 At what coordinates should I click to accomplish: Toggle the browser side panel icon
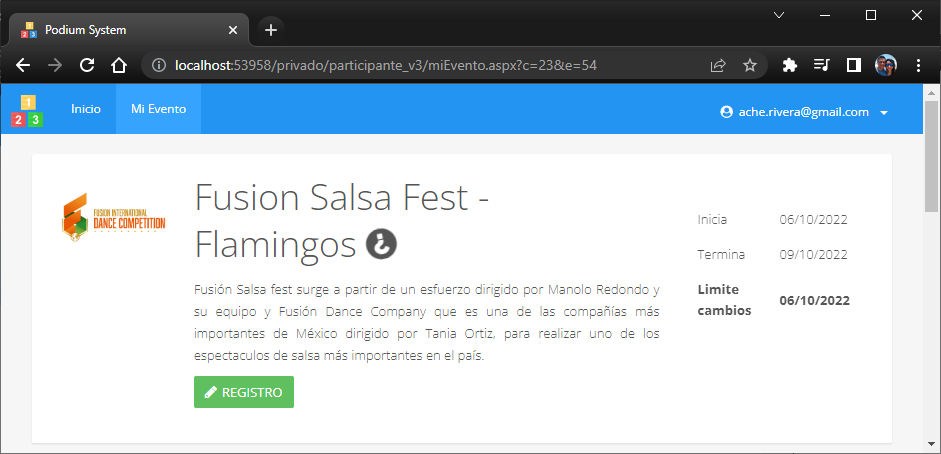853,65
